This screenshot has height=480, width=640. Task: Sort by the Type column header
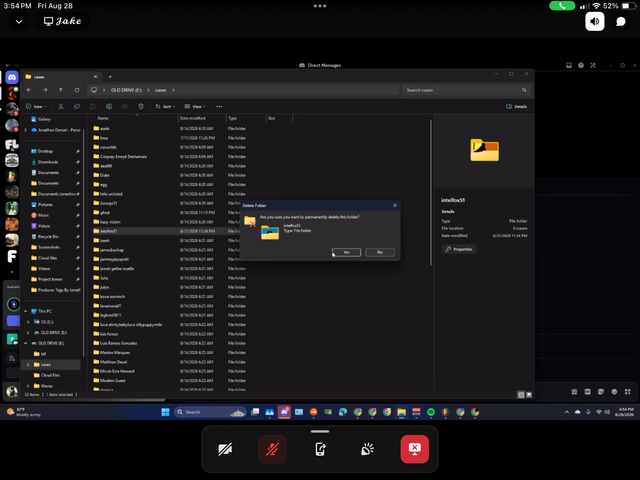pos(233,118)
